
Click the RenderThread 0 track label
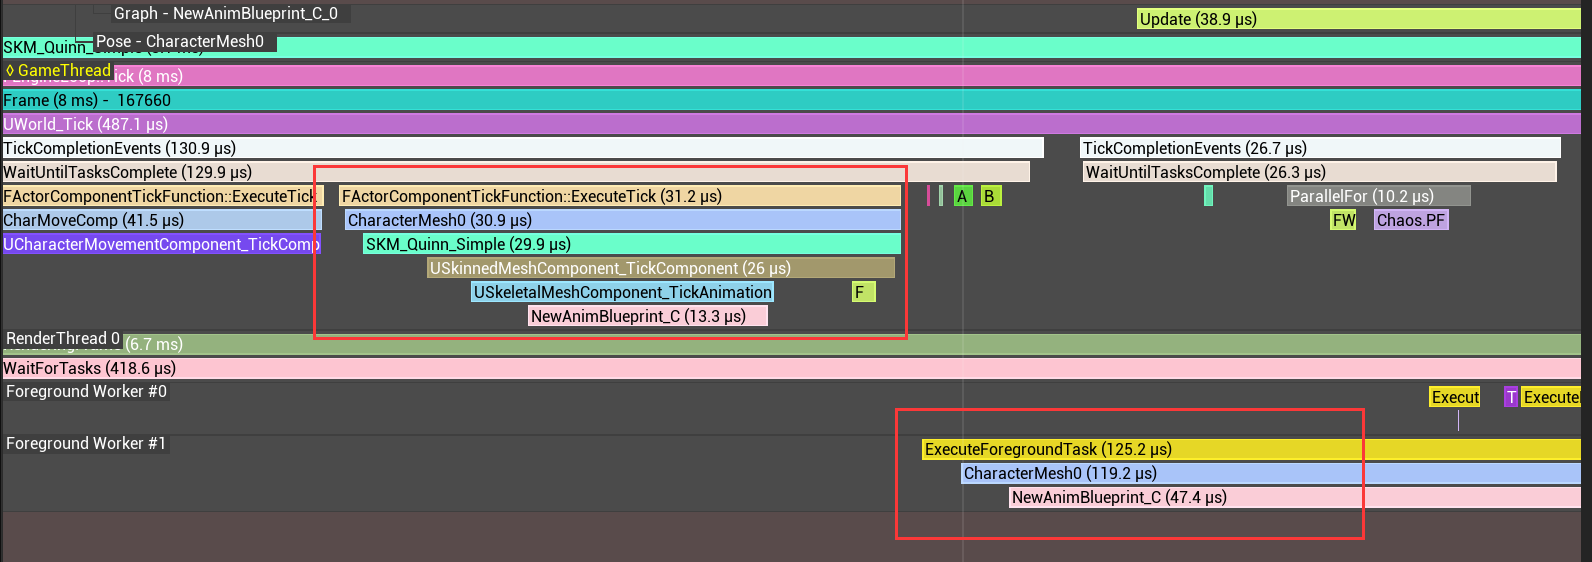tap(62, 339)
